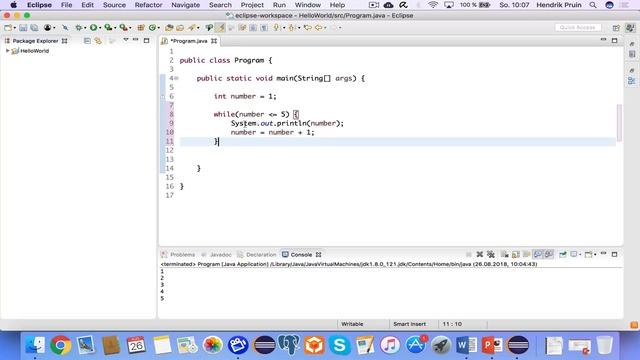Viewport: 640px width, 360px height.
Task: Open the Display Selected Console dropdown
Action: tap(580, 255)
